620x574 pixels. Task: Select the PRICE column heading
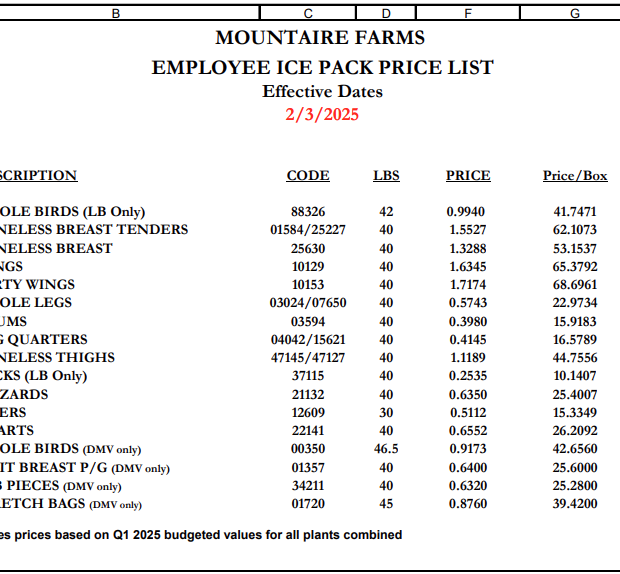[x=468, y=176]
